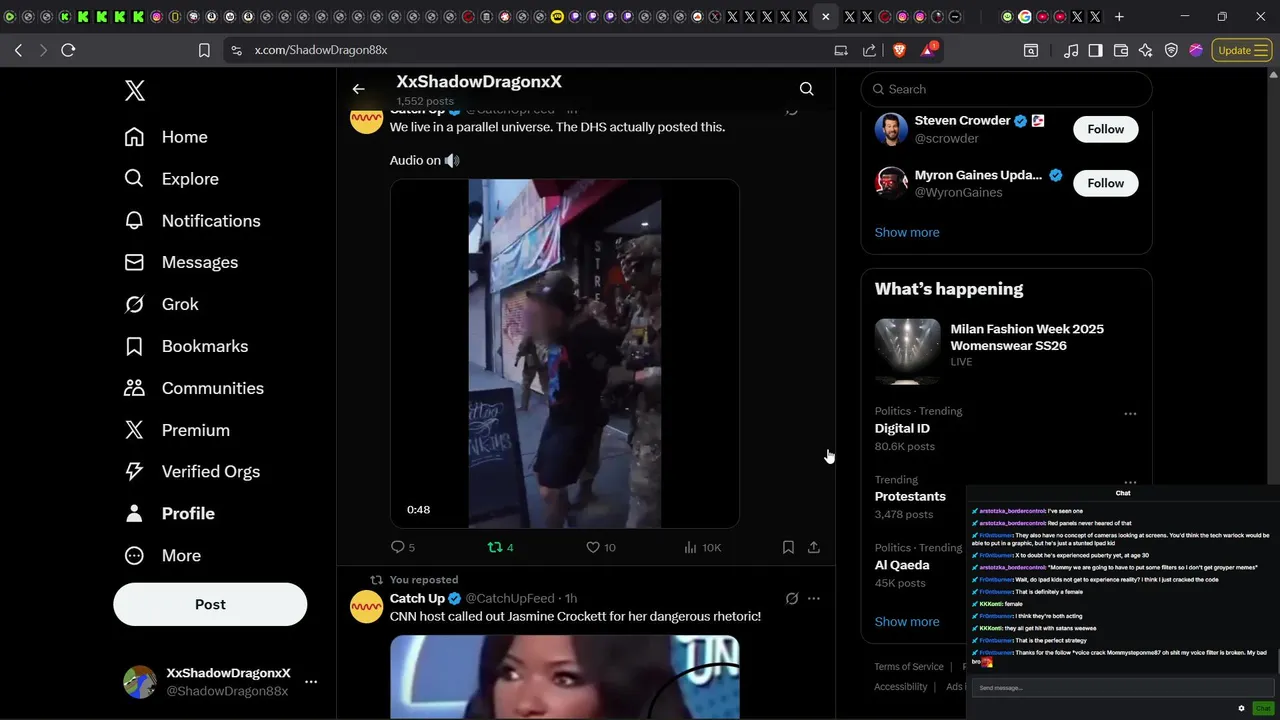Screen dimensions: 1280x720
Task: Play the DHS video in the post
Action: 564,353
